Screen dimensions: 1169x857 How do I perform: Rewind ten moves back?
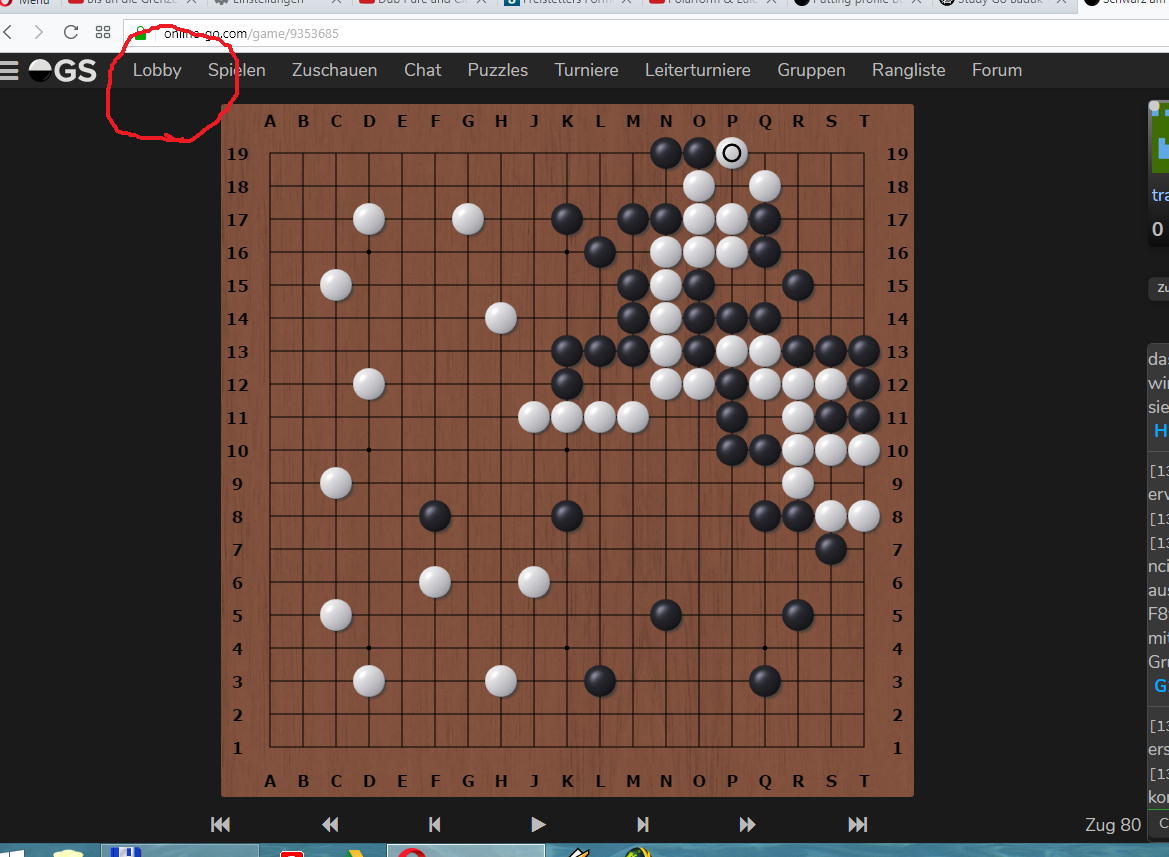point(330,824)
